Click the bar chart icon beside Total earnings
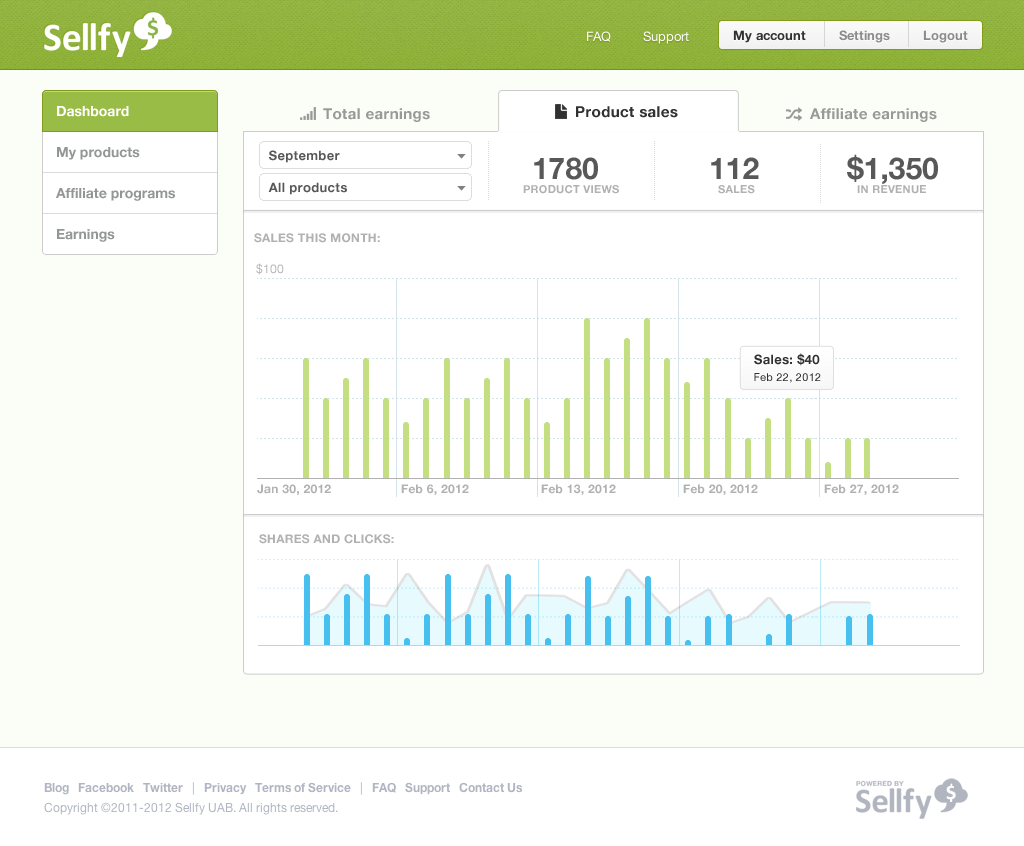The width and height of the screenshot is (1024, 846). tap(309, 113)
